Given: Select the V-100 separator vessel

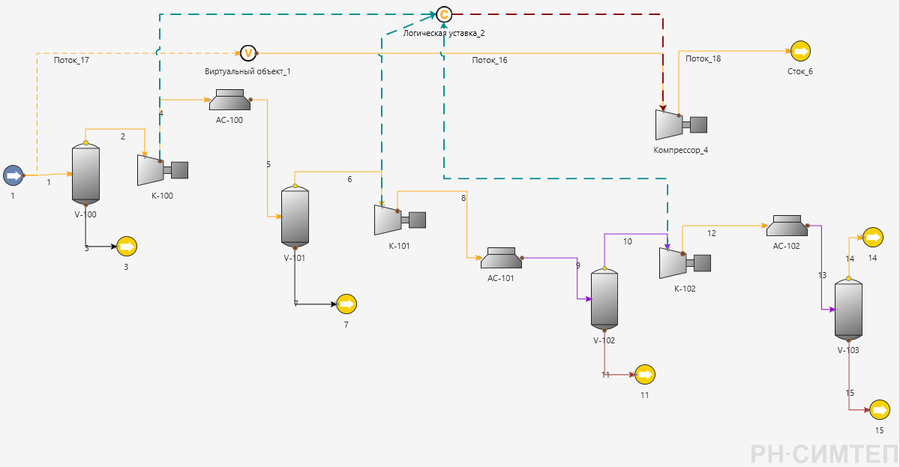Looking at the screenshot, I should point(86,174).
